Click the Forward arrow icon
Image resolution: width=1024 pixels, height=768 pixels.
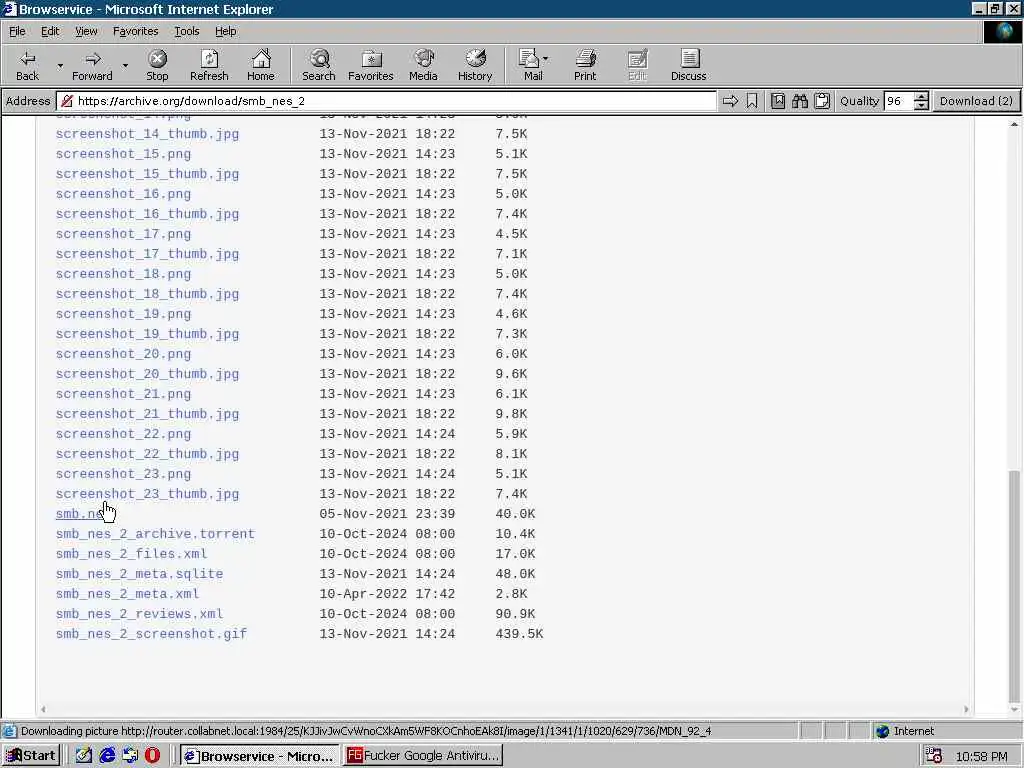93,59
